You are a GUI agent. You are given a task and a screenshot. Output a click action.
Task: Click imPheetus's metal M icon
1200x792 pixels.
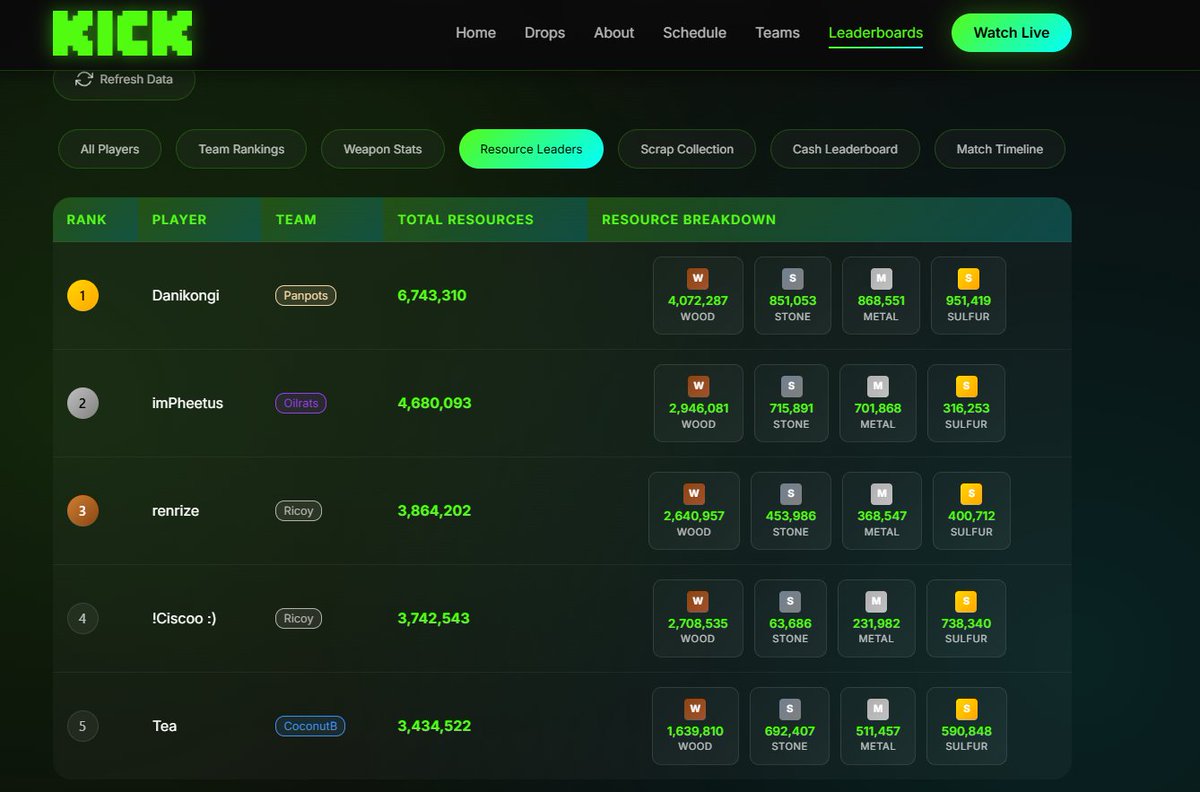(877, 386)
